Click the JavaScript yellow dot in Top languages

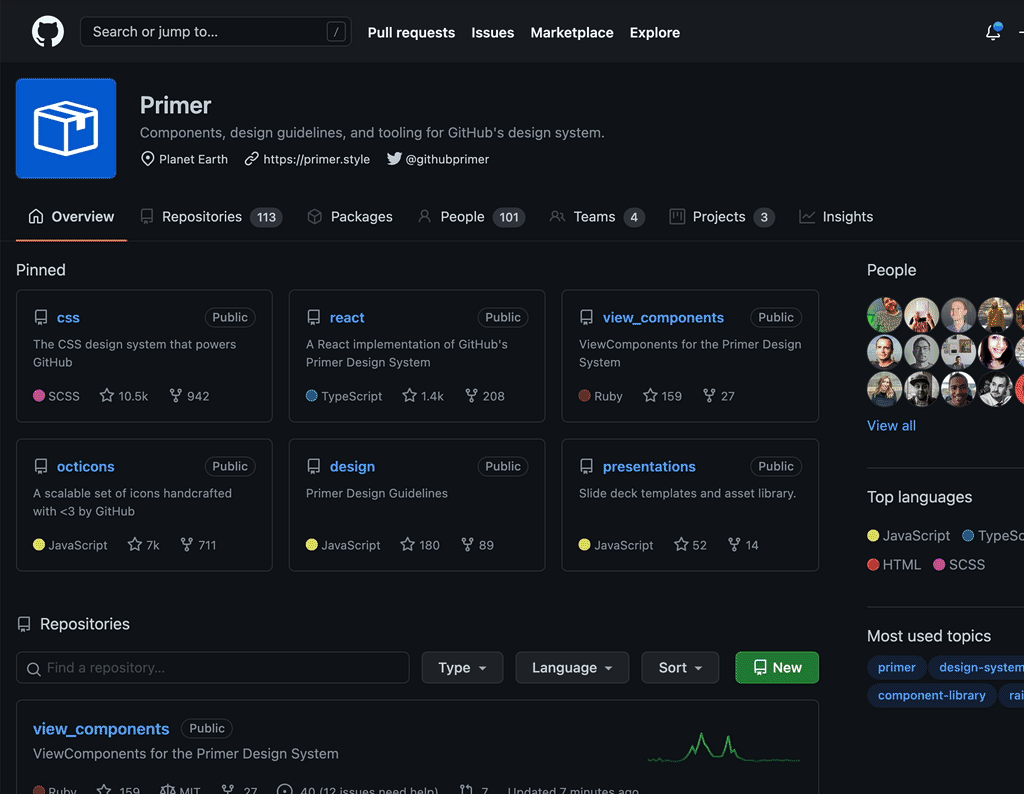coord(873,535)
